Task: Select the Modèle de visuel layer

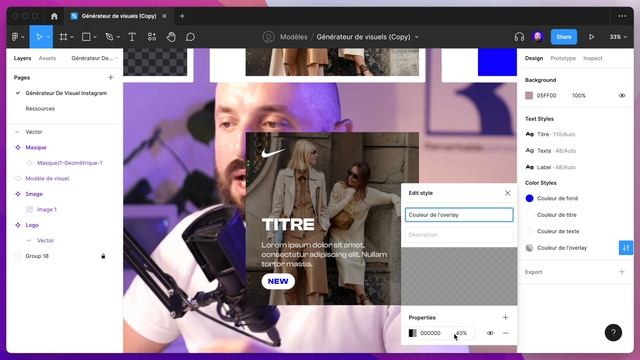Action: pyautogui.click(x=47, y=178)
